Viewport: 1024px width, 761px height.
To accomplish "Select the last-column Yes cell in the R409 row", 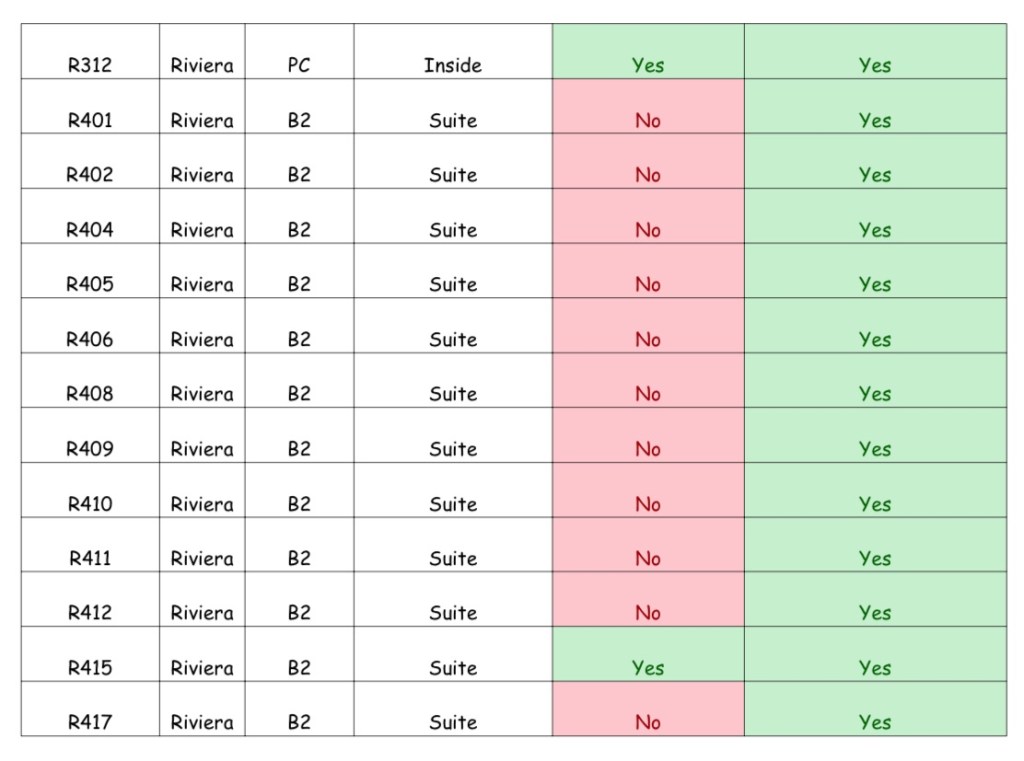I will (875, 449).
